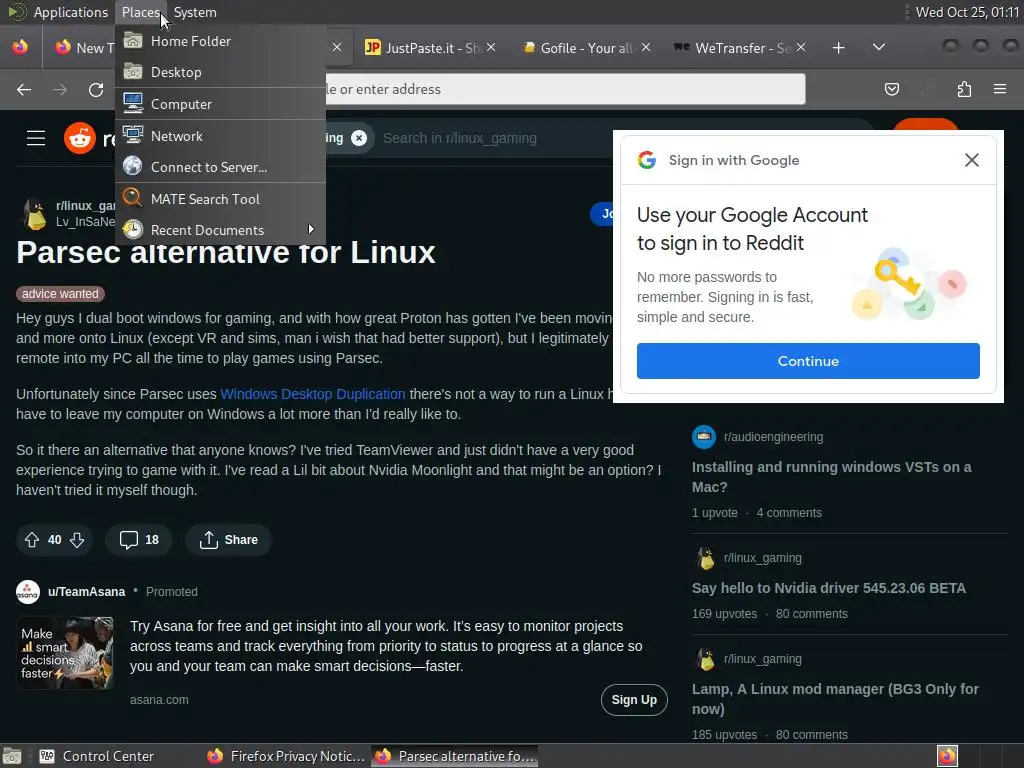1024x768 pixels.
Task: Close the Gofile tab
Action: (646, 47)
